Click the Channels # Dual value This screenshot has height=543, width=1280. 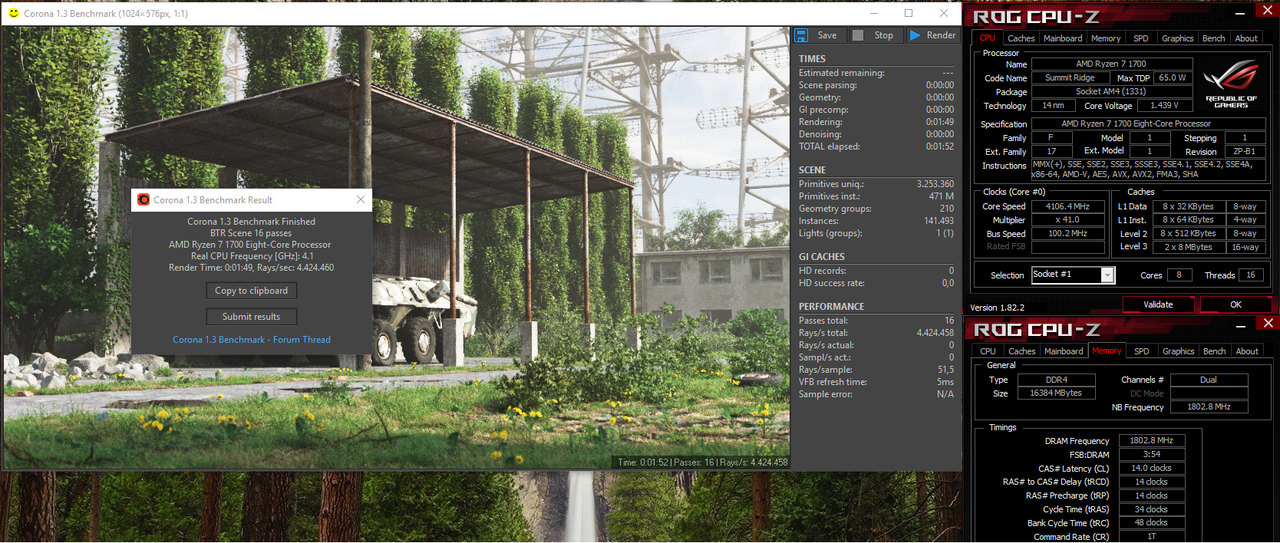click(1210, 380)
